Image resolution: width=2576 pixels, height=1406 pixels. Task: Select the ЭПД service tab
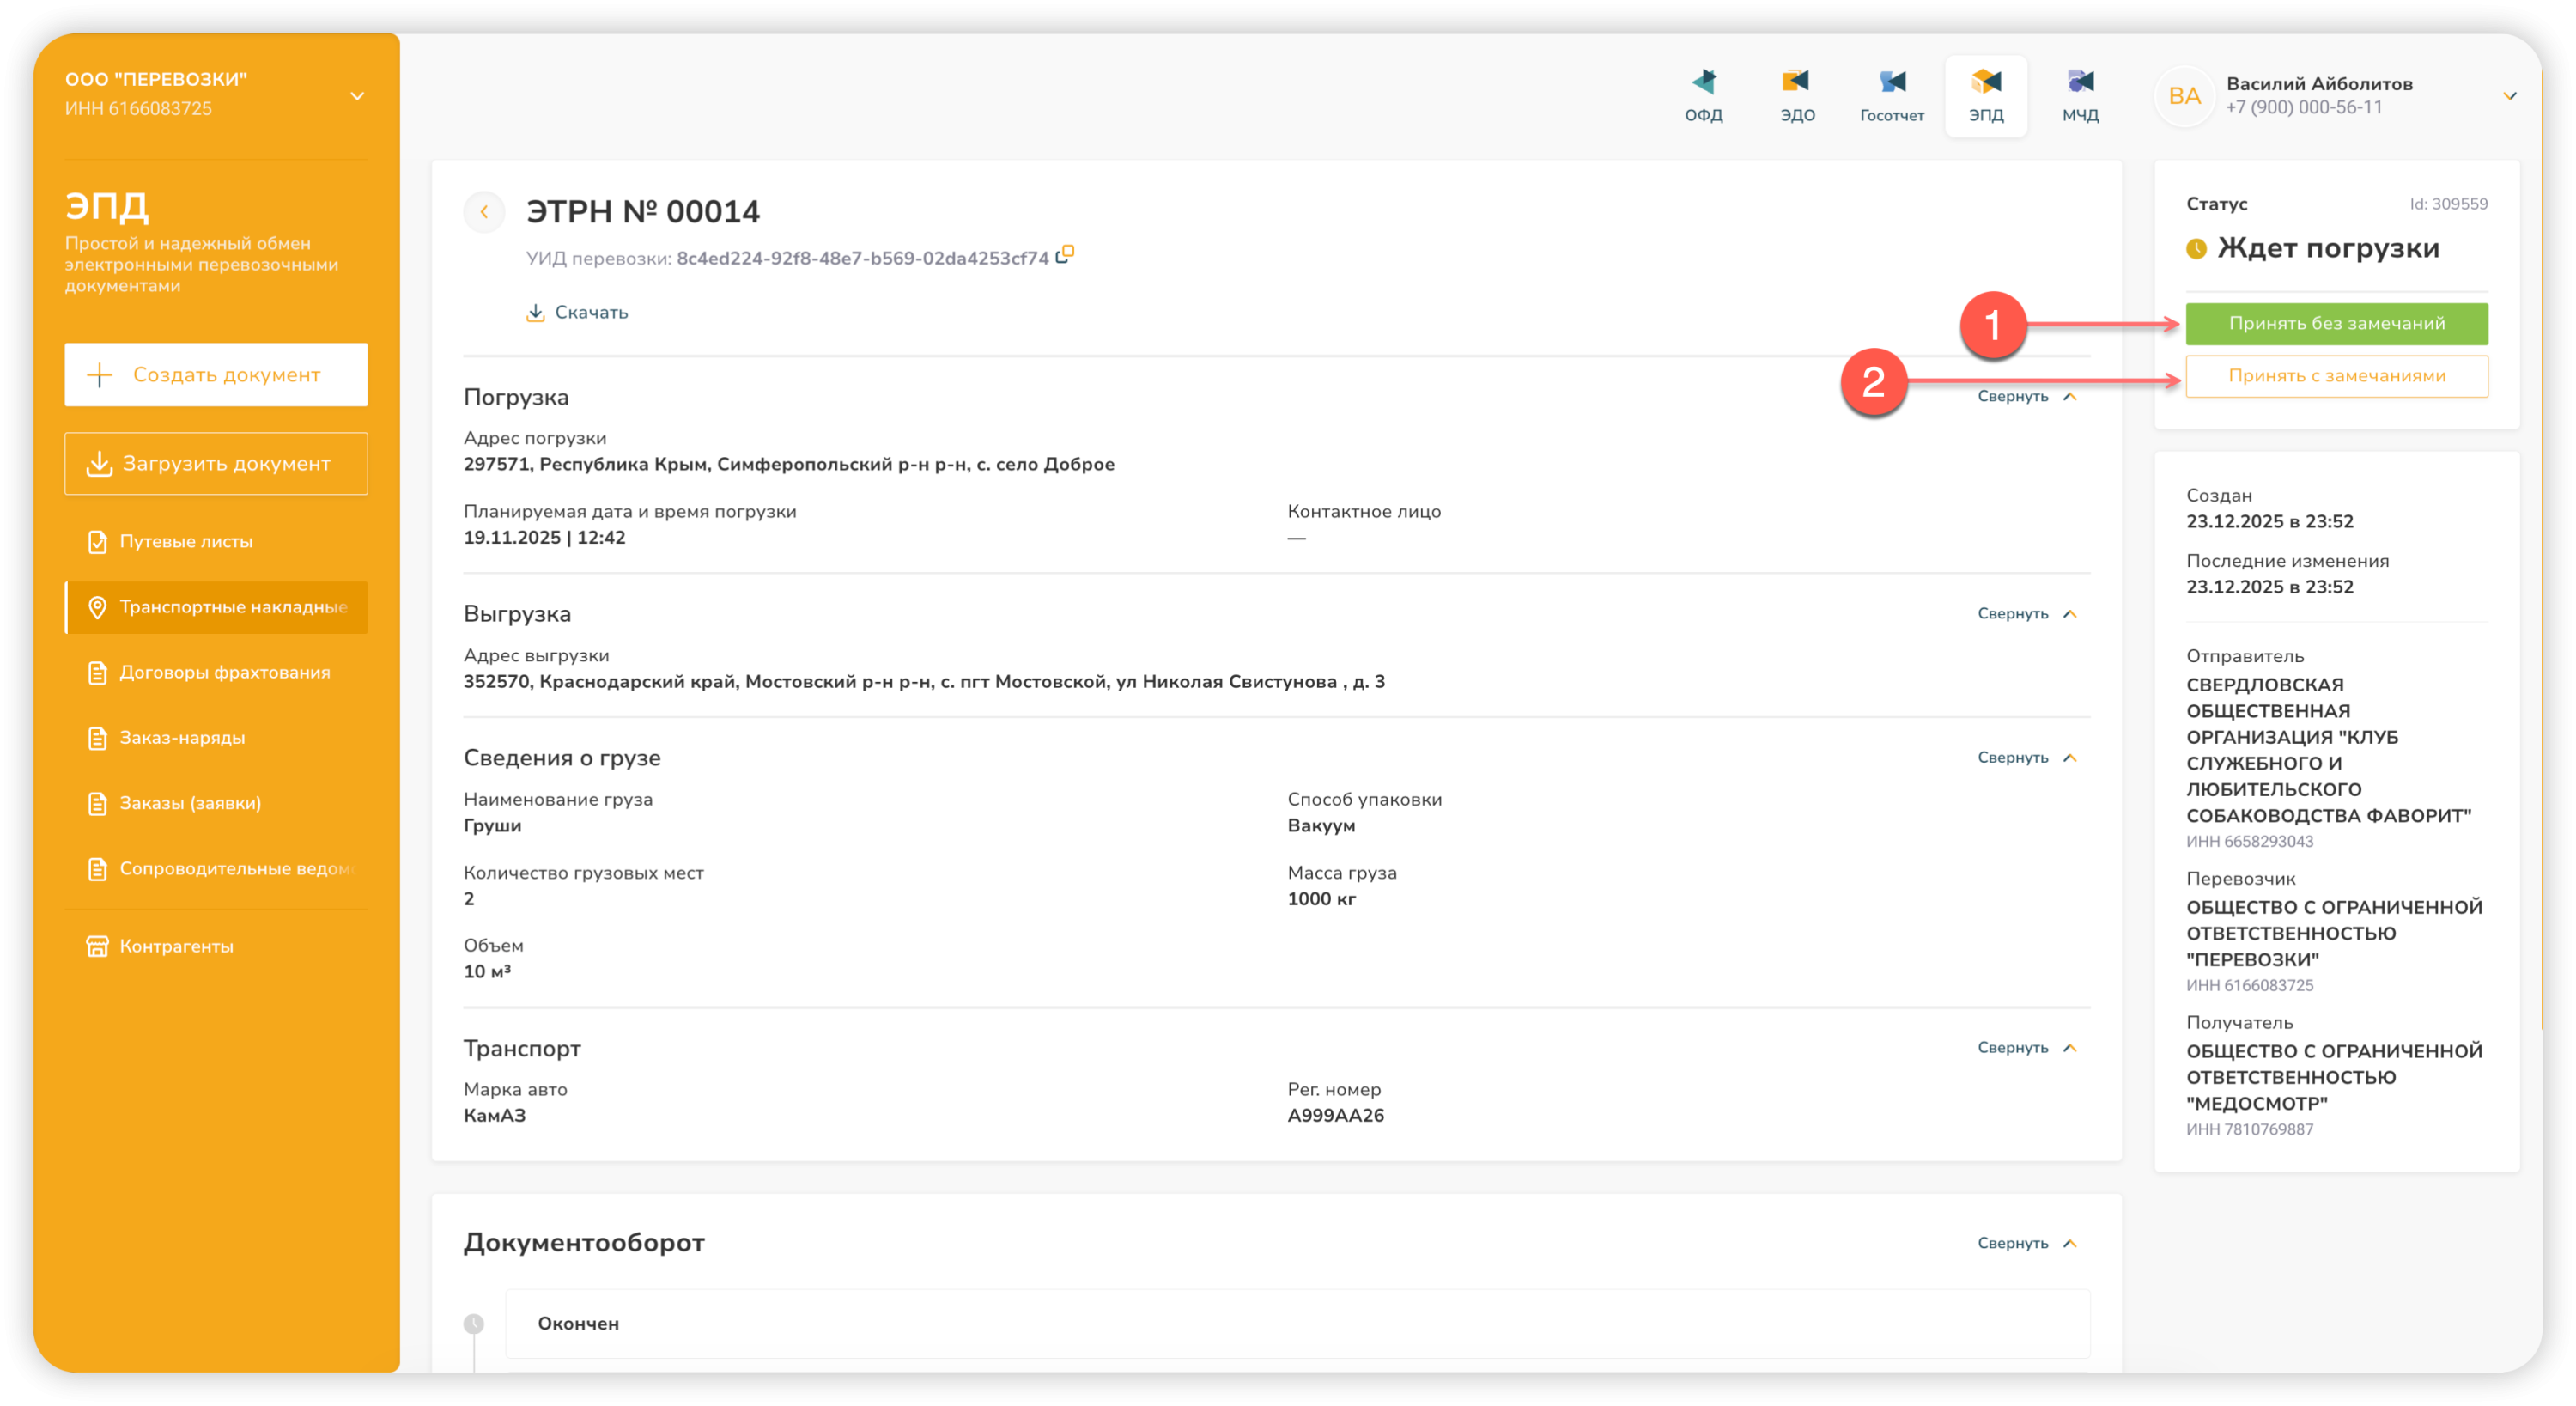(1985, 95)
